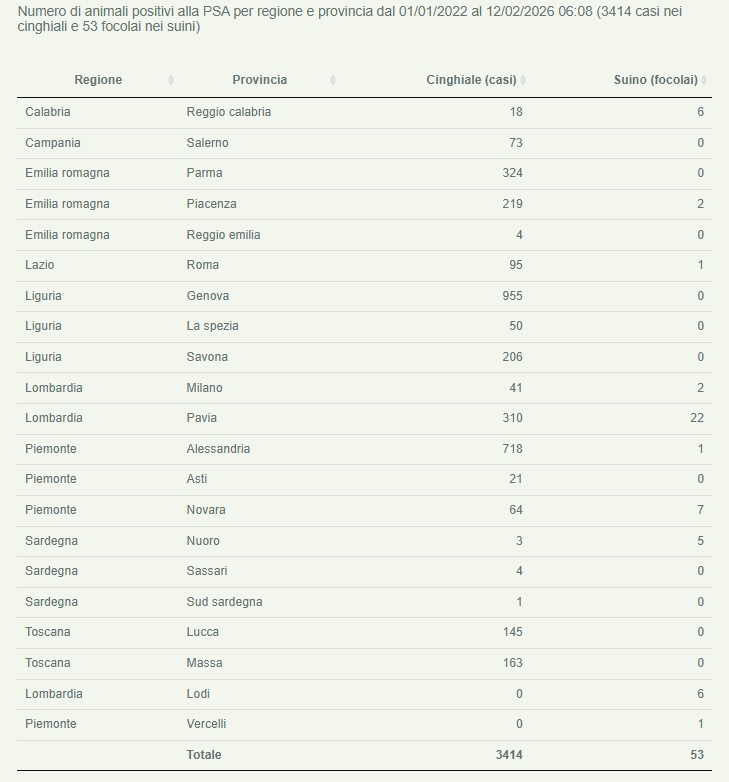Sort by Suino (focolai) column header
The image size is (729, 782).
[x=655, y=80]
